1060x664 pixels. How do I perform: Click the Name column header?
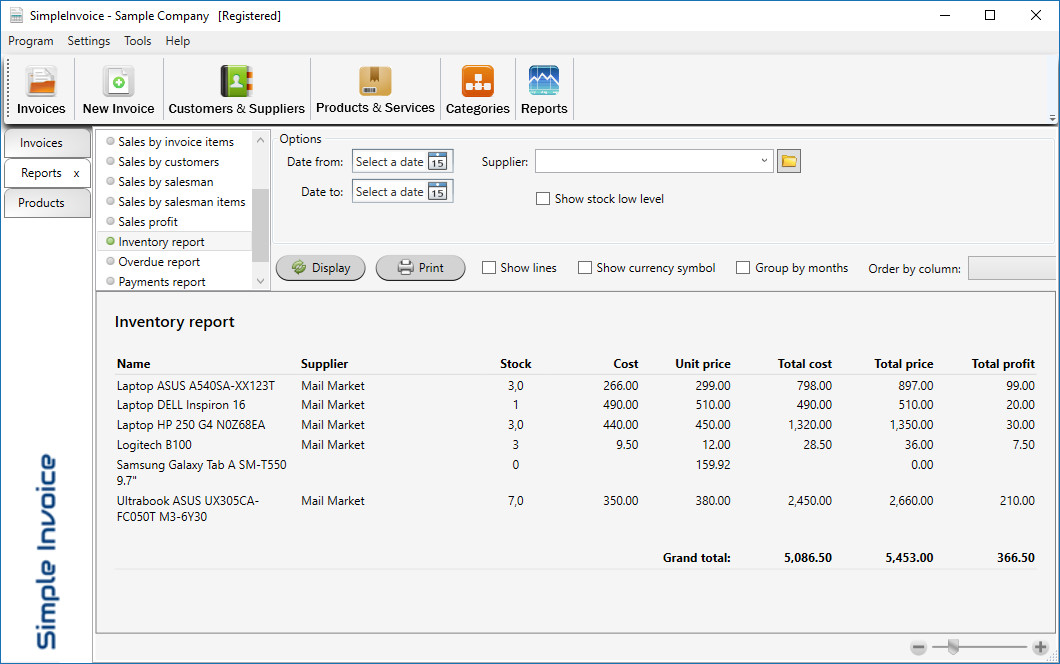134,364
